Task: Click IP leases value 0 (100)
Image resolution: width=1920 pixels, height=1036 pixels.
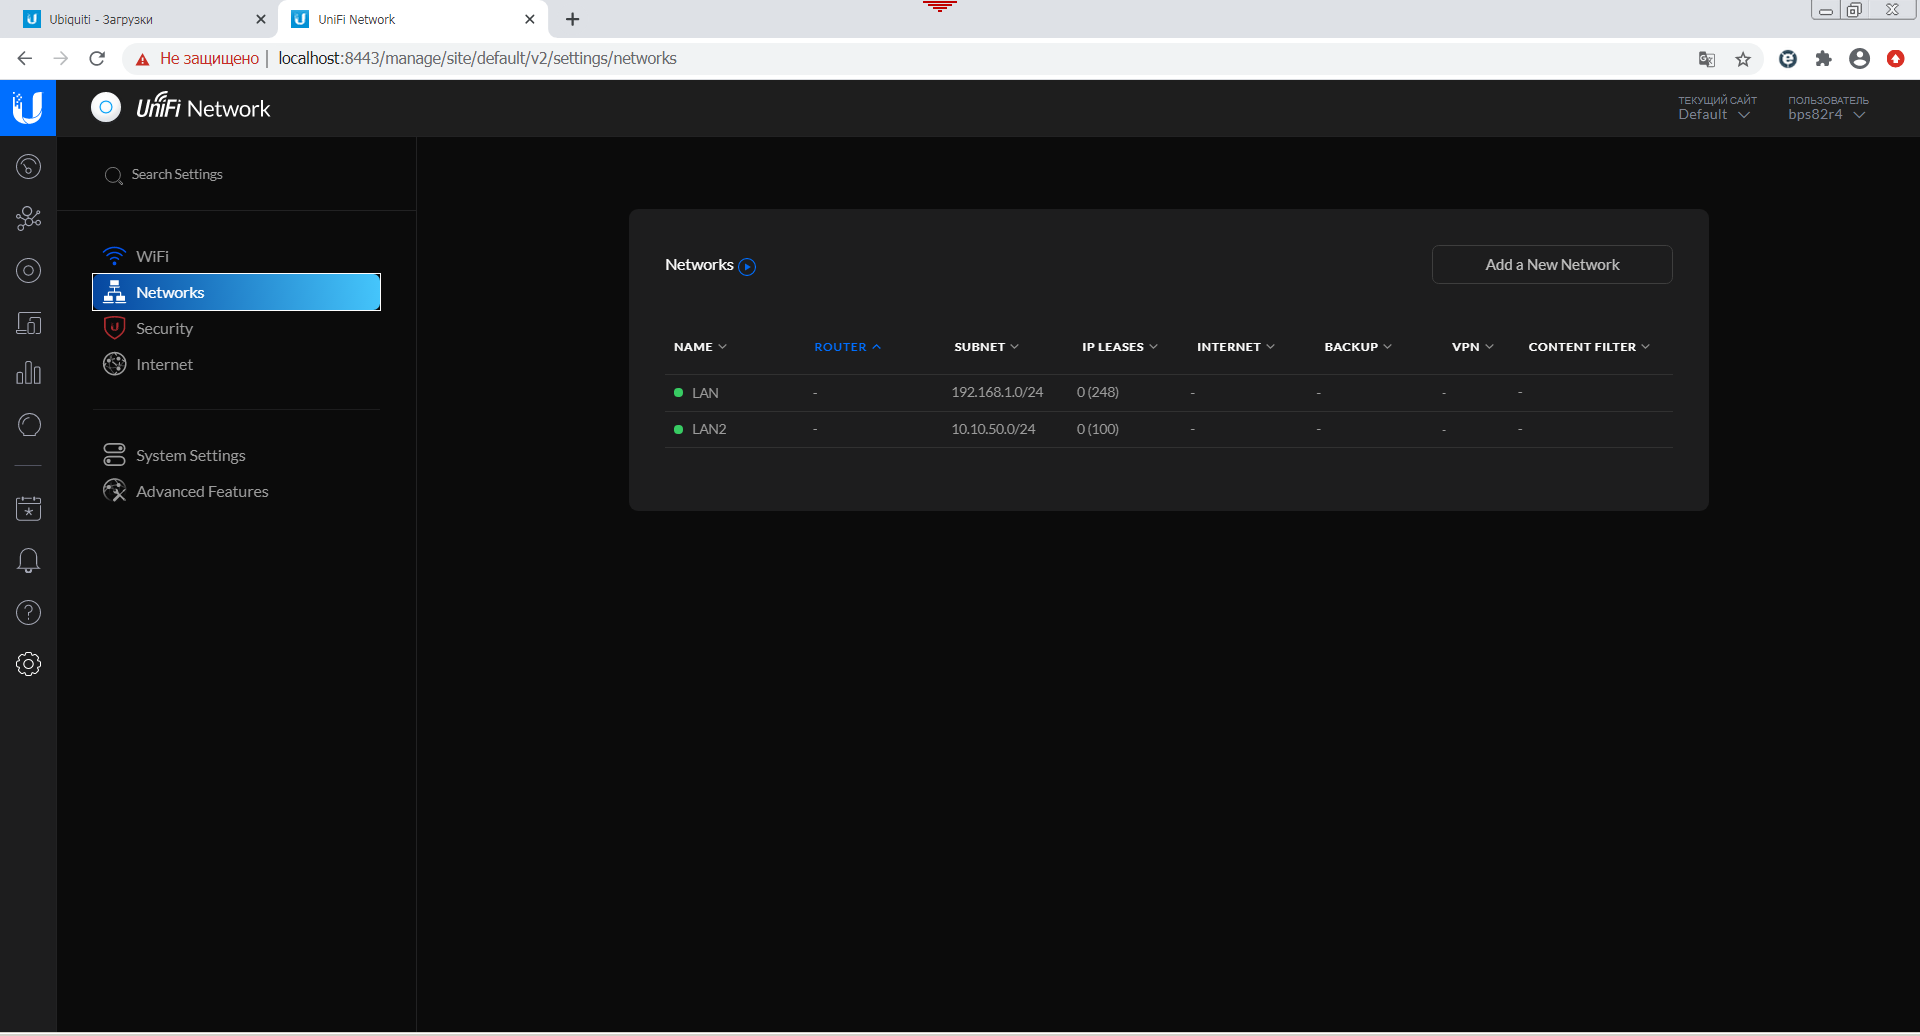Action: pos(1097,429)
